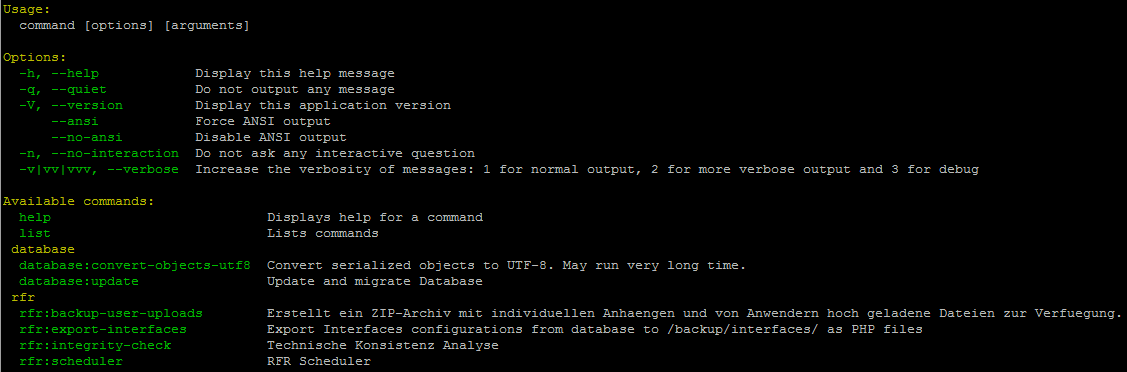The height and width of the screenshot is (372, 1127).
Task: Click the Options heading
Action: point(34,57)
